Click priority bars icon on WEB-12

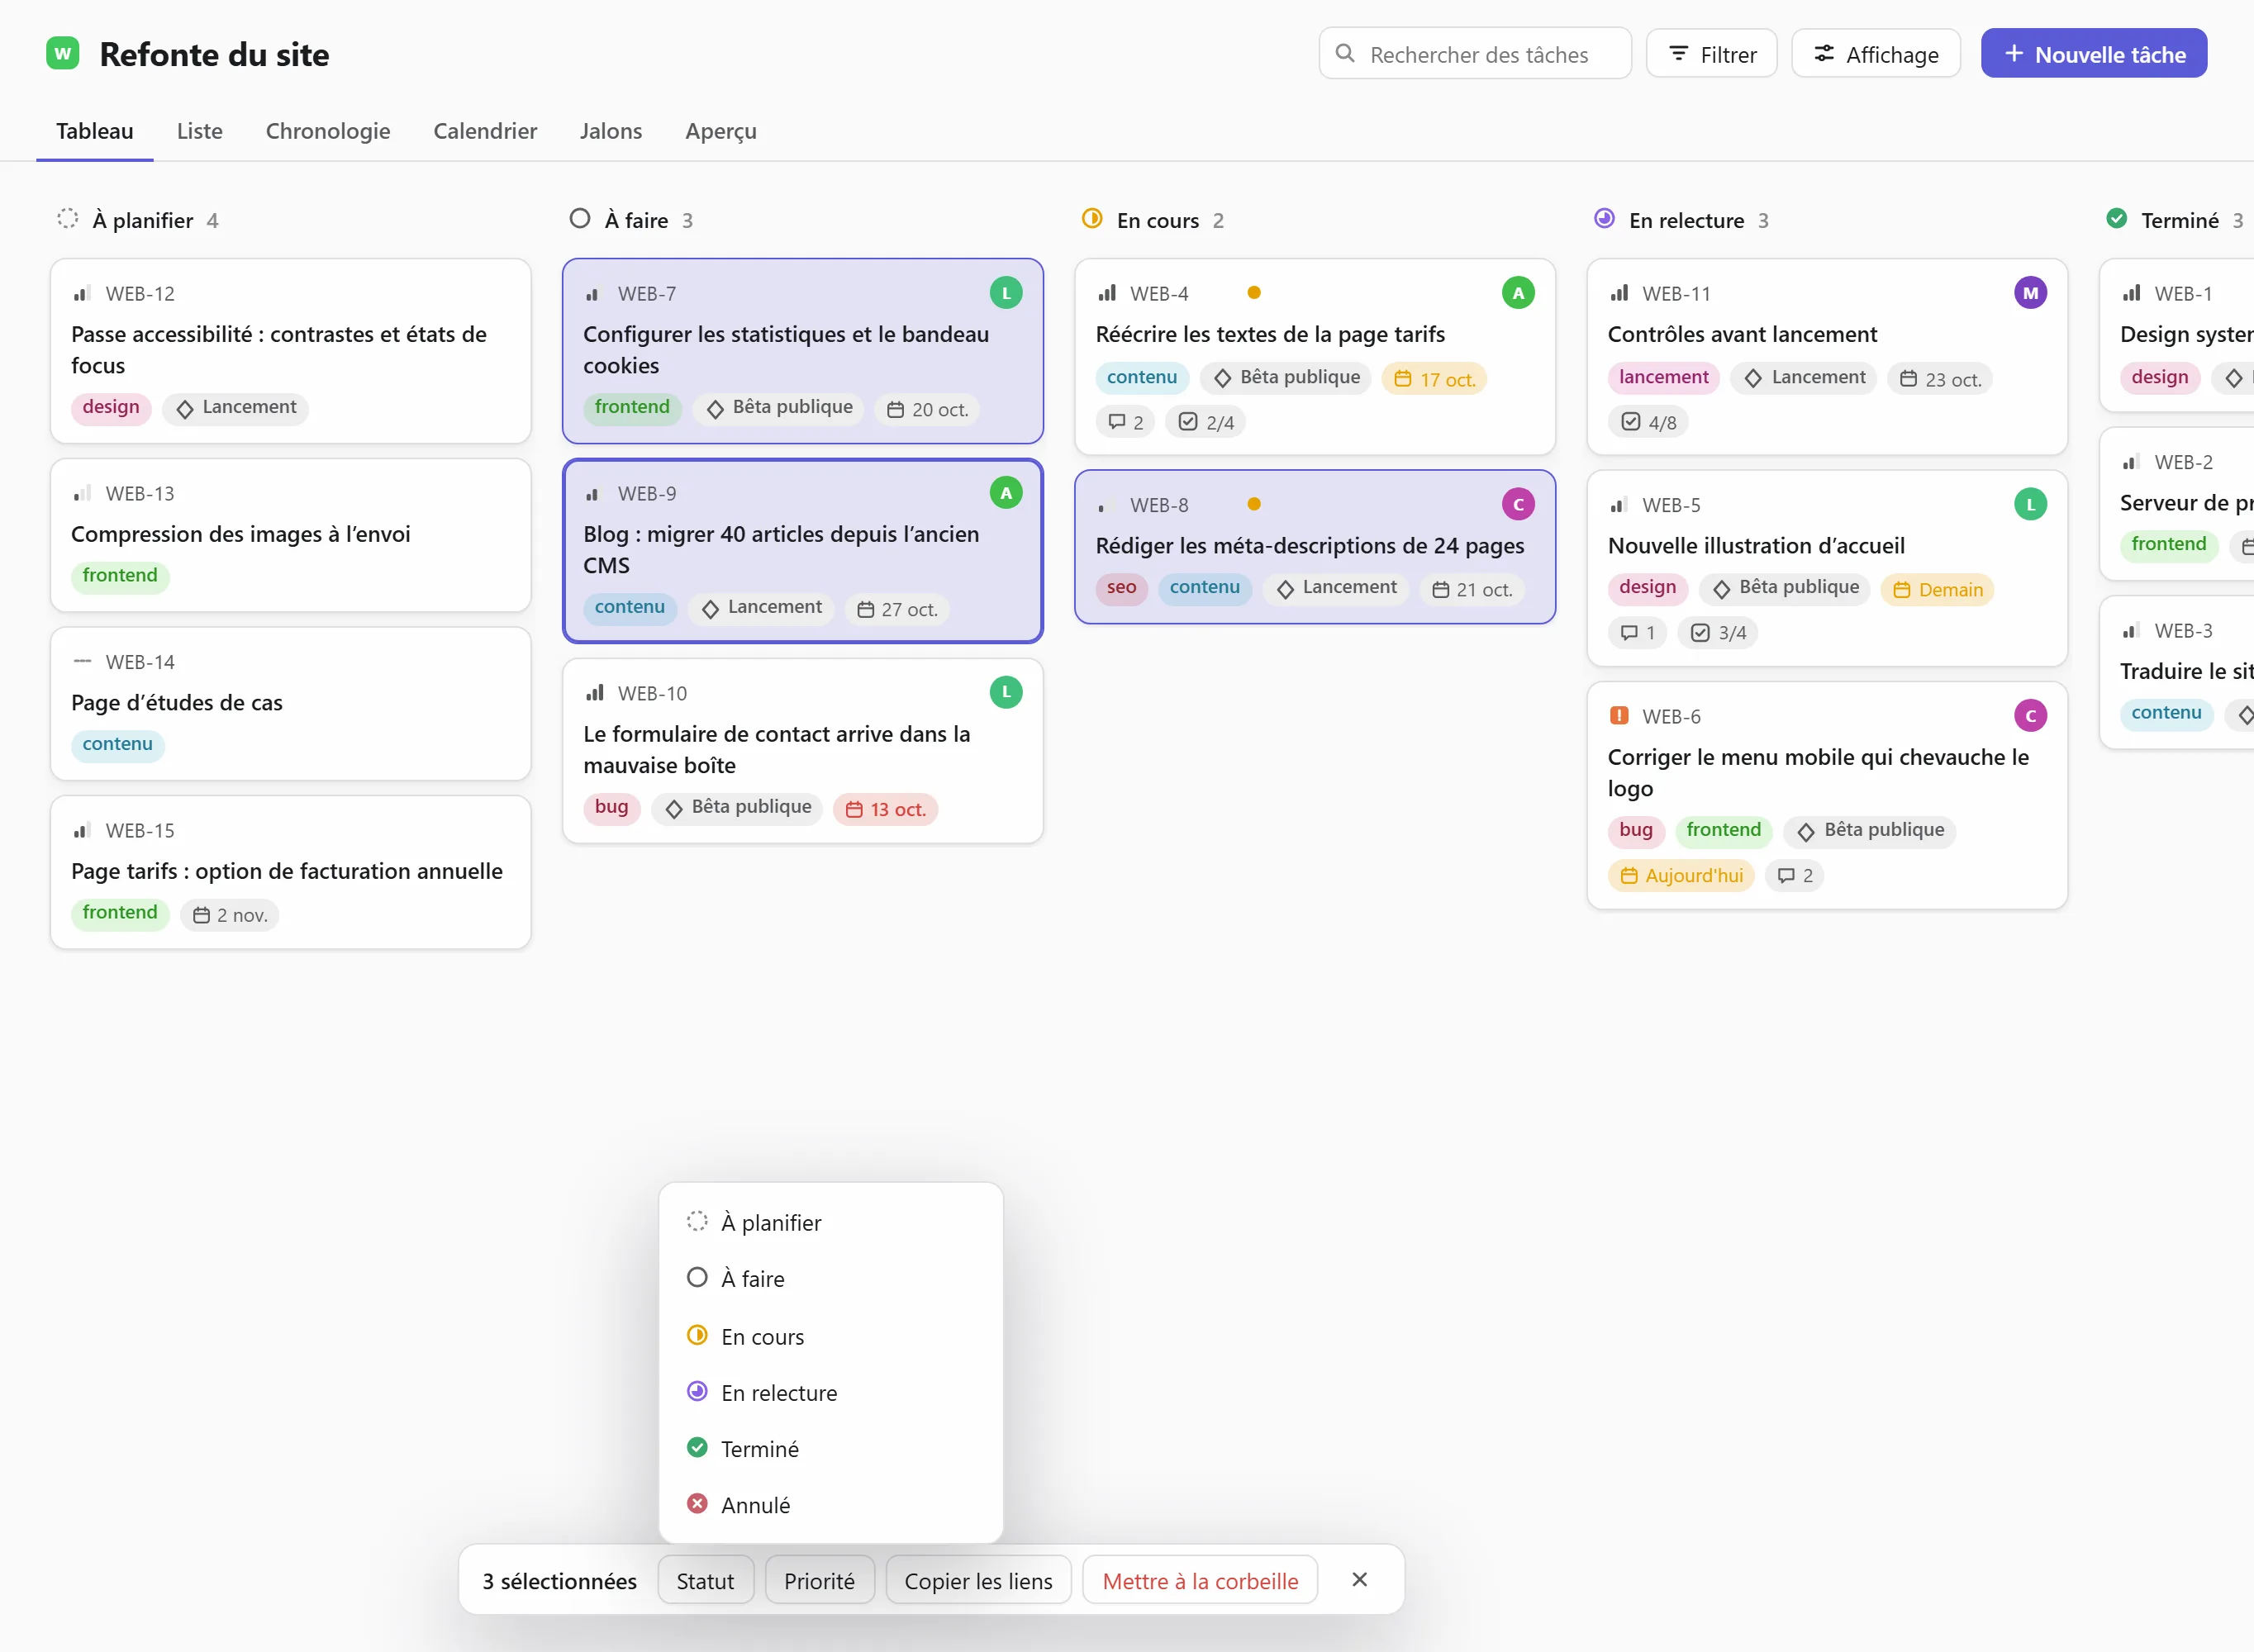point(82,294)
